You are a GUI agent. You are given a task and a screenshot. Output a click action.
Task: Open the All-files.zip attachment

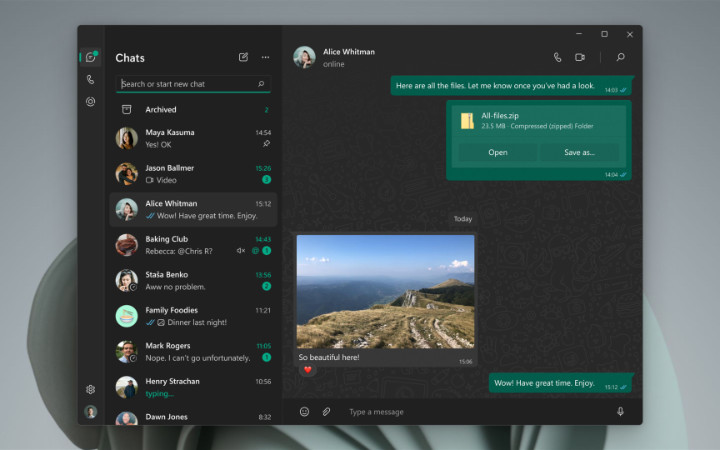(x=498, y=152)
